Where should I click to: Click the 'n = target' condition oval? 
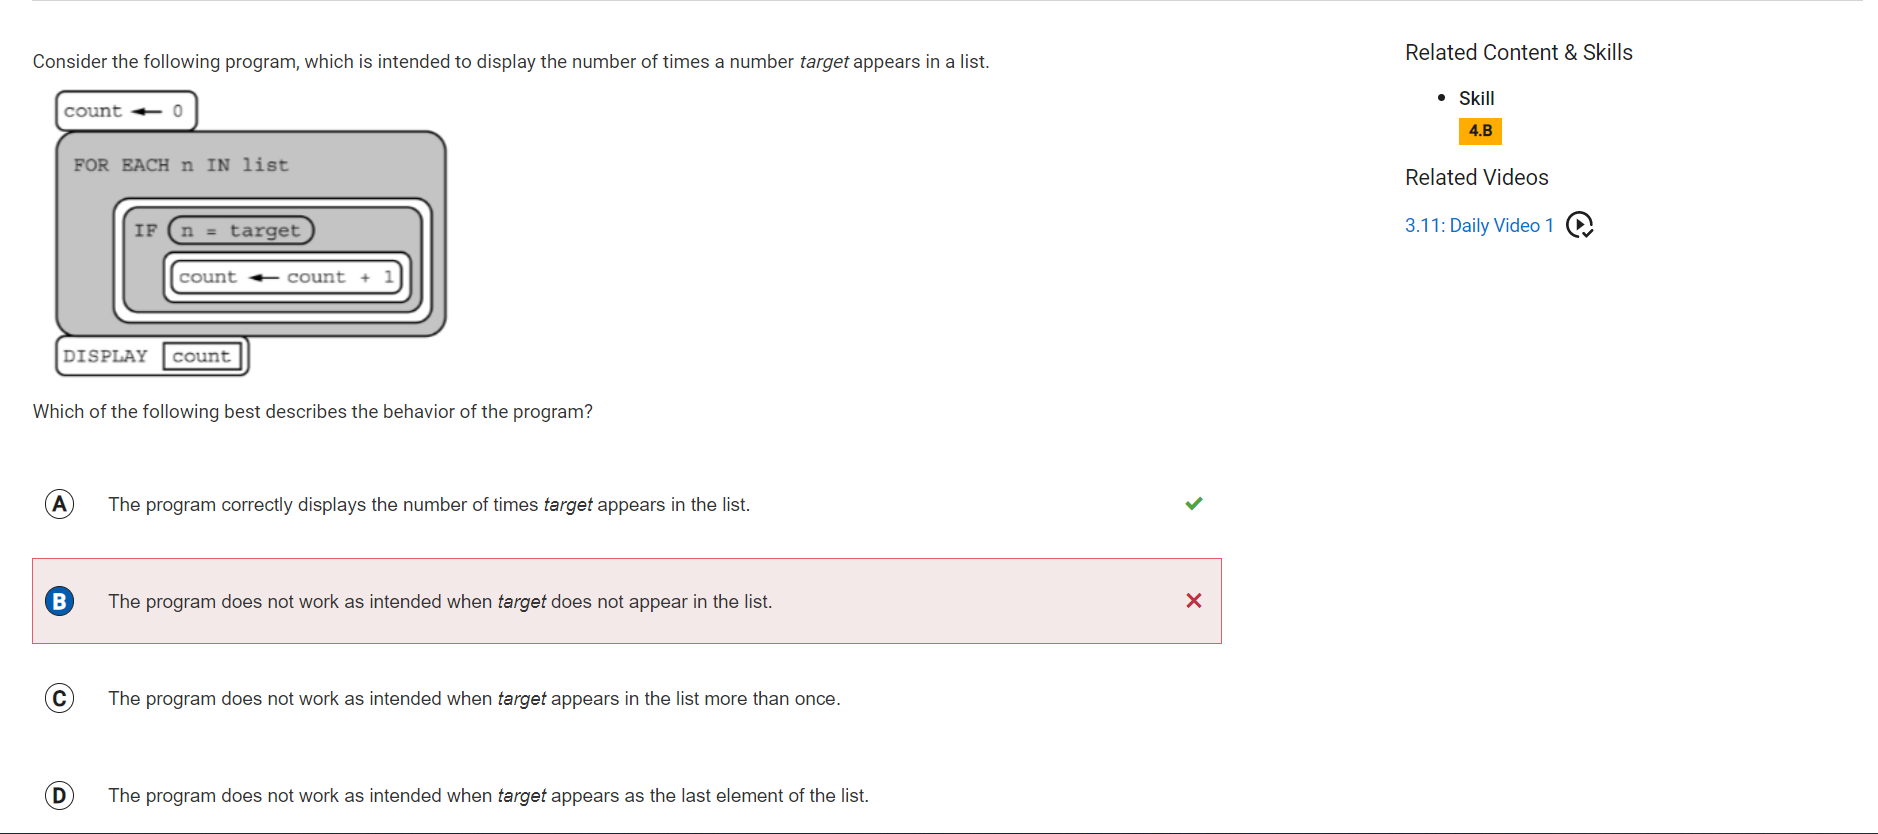coord(241,230)
